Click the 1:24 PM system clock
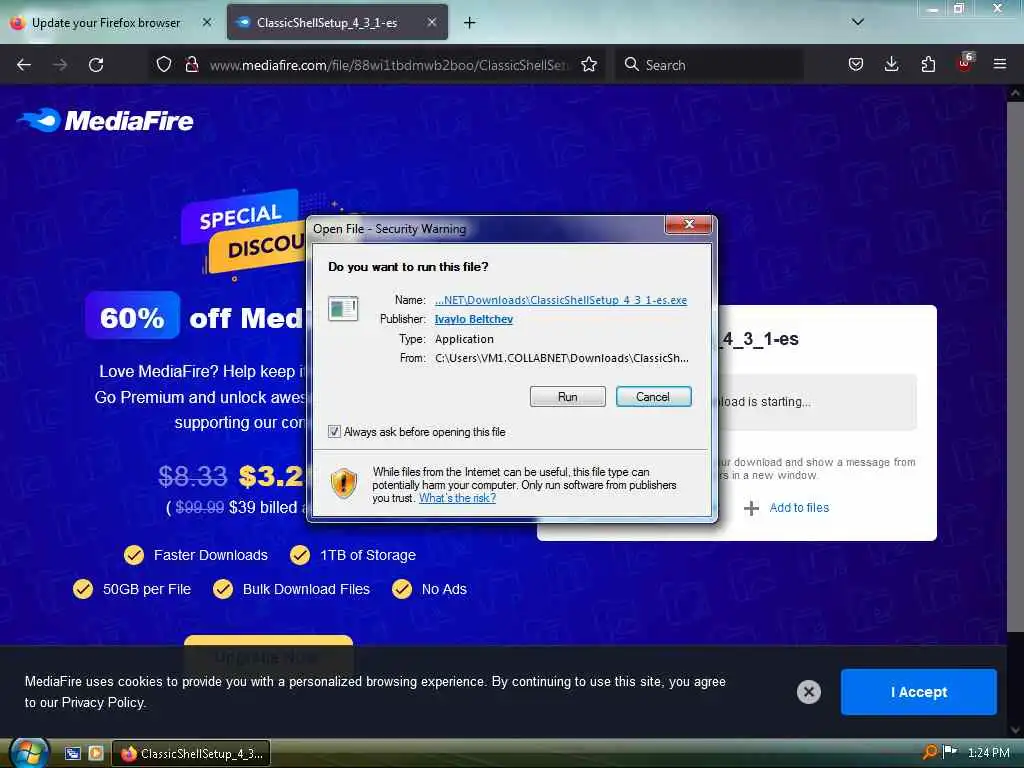Image resolution: width=1024 pixels, height=768 pixels. click(x=989, y=753)
